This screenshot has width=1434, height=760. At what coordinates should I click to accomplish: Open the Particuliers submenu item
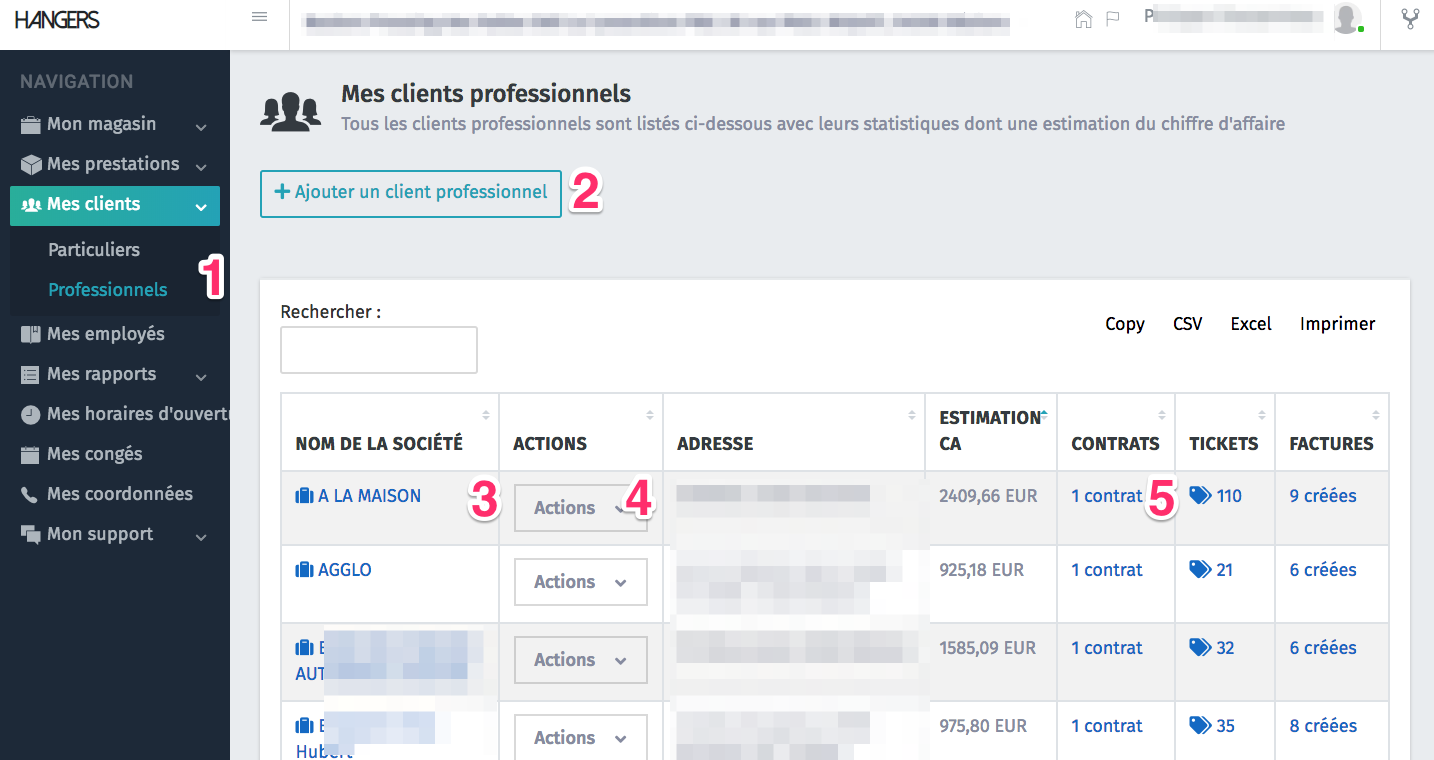pos(94,250)
